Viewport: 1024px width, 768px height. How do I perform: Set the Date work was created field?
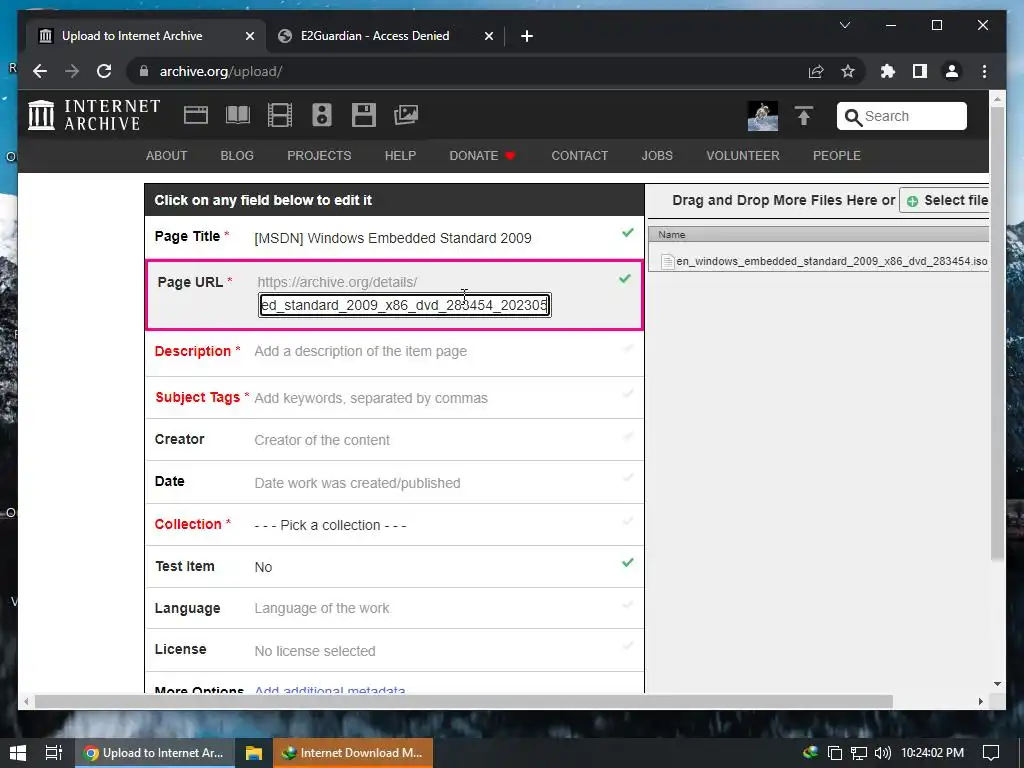tap(357, 483)
